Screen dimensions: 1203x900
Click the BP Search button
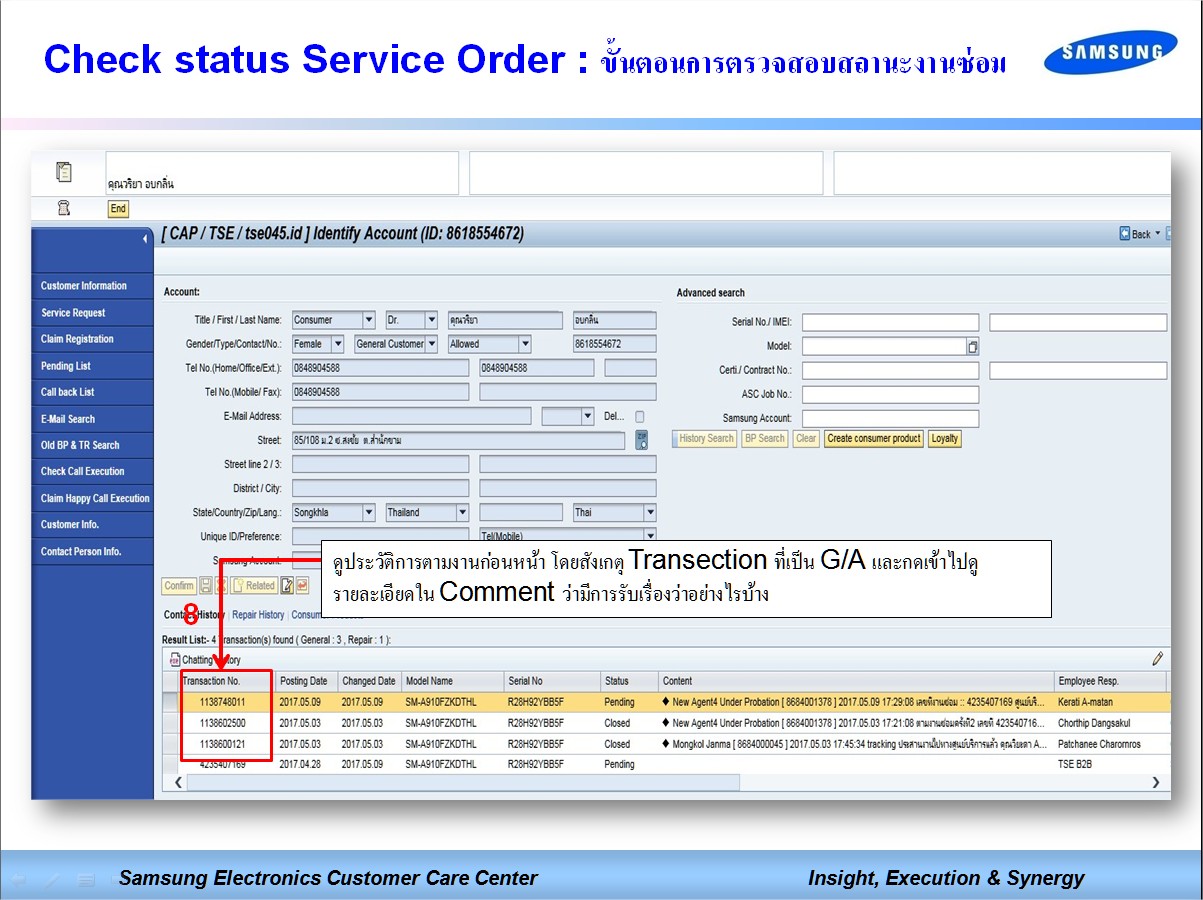pos(765,439)
